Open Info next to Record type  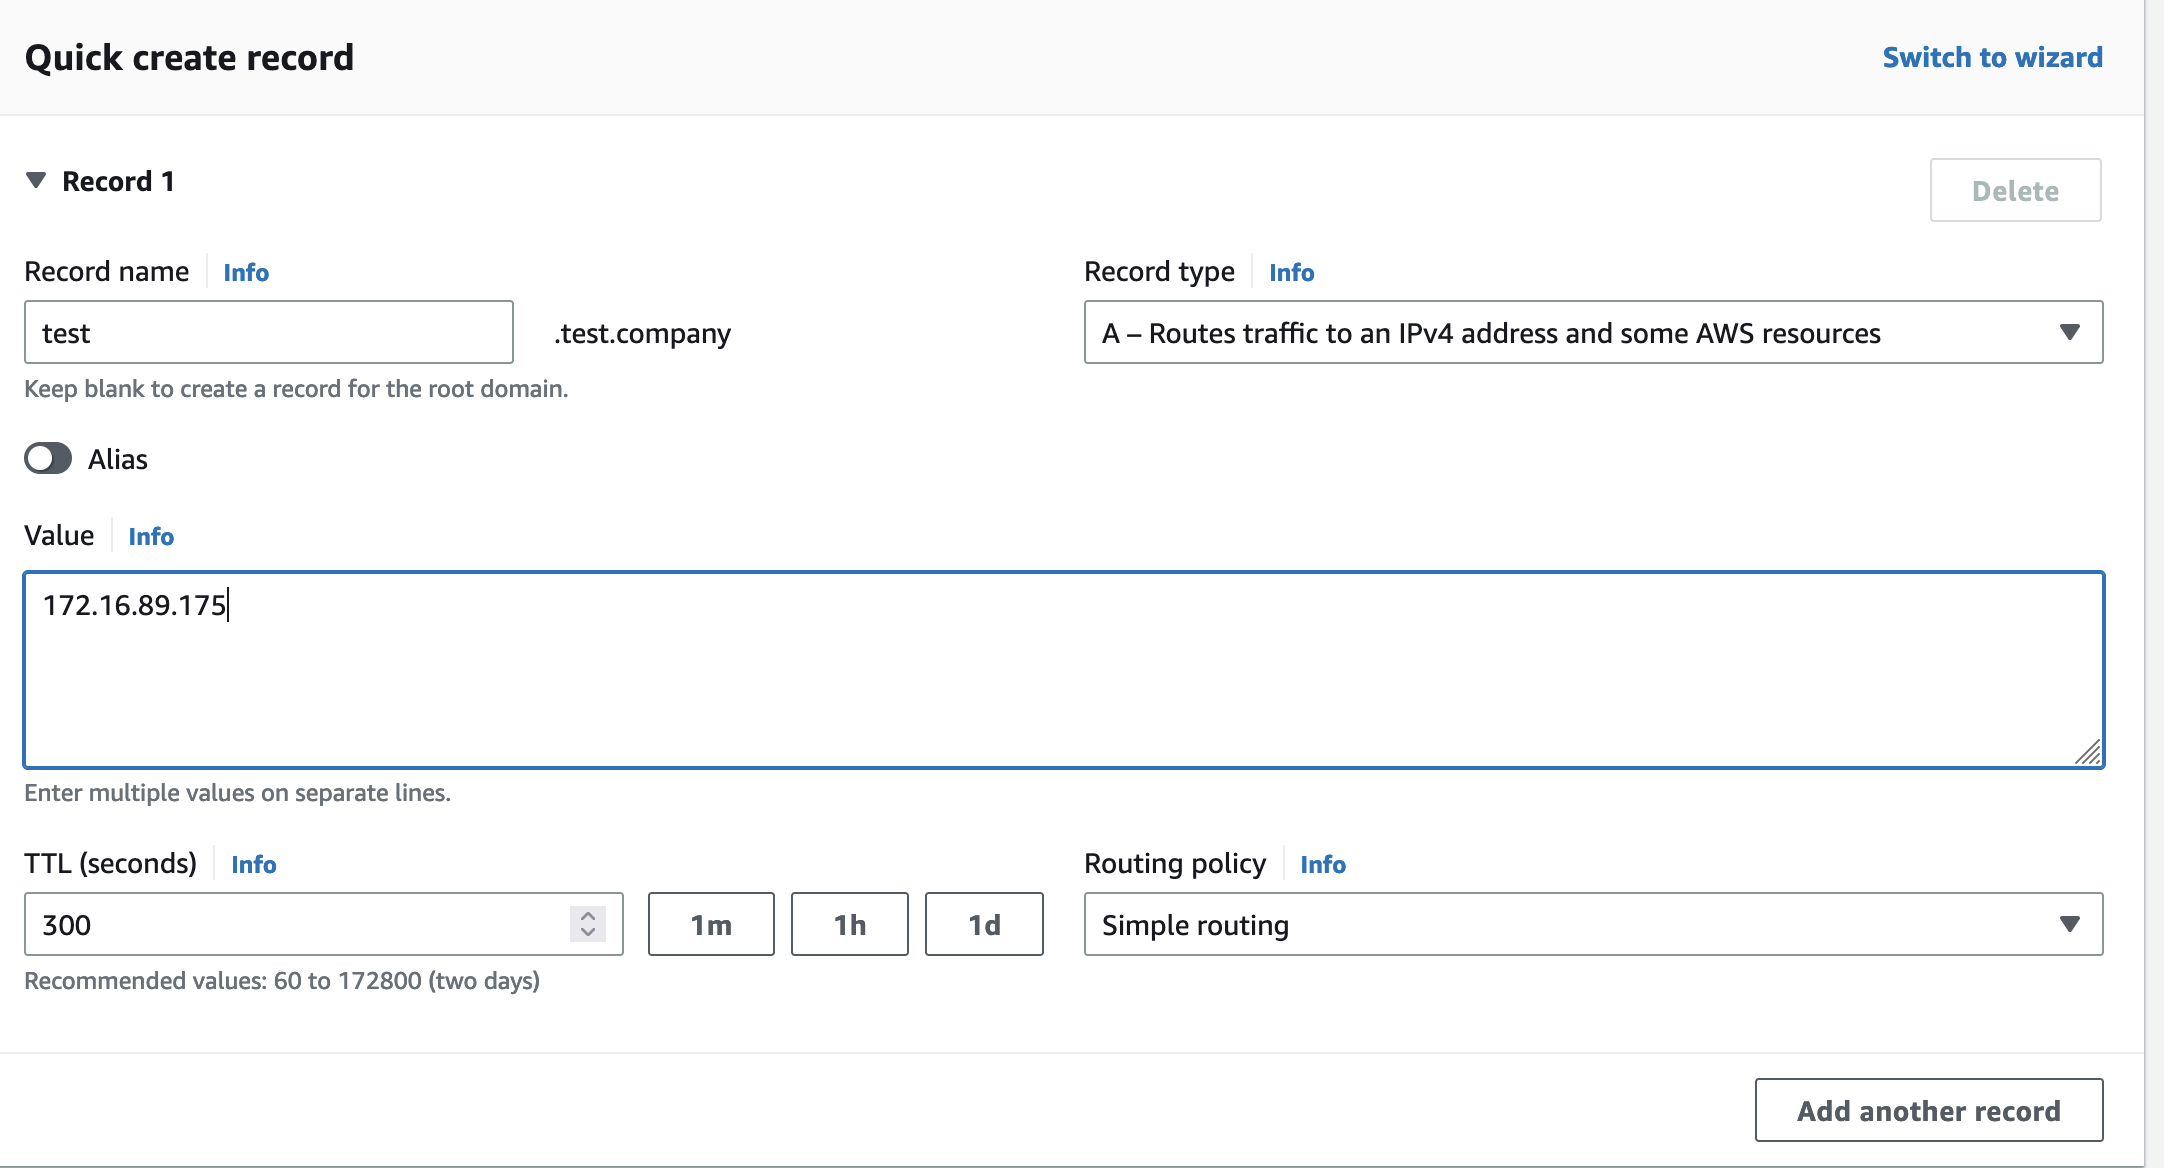coord(1291,273)
